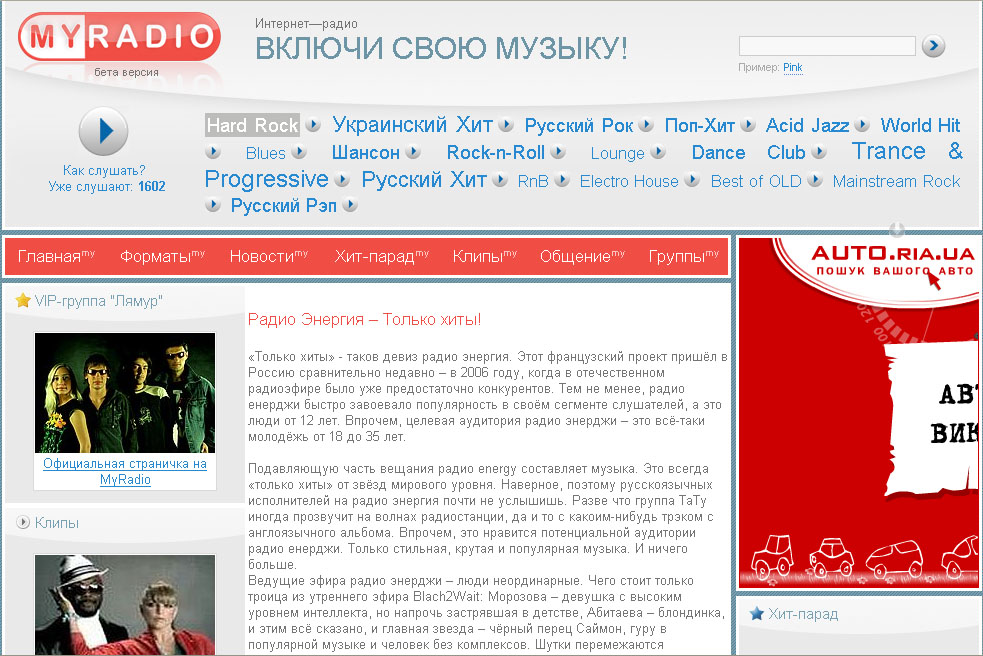Expand the Шансон genre arrow
This screenshot has height=656, width=983.
point(414,152)
